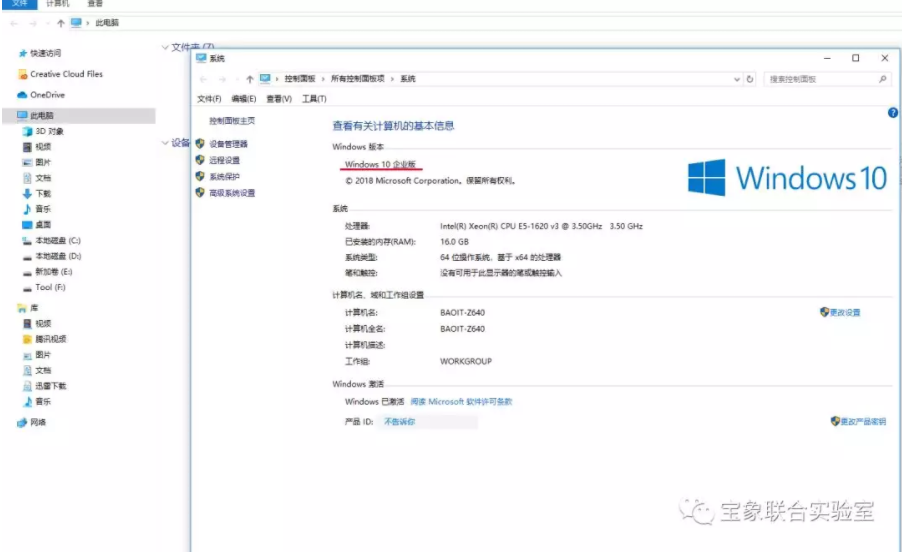Select 控制面板 in the breadcrumb path
The width and height of the screenshot is (902, 553).
300,79
